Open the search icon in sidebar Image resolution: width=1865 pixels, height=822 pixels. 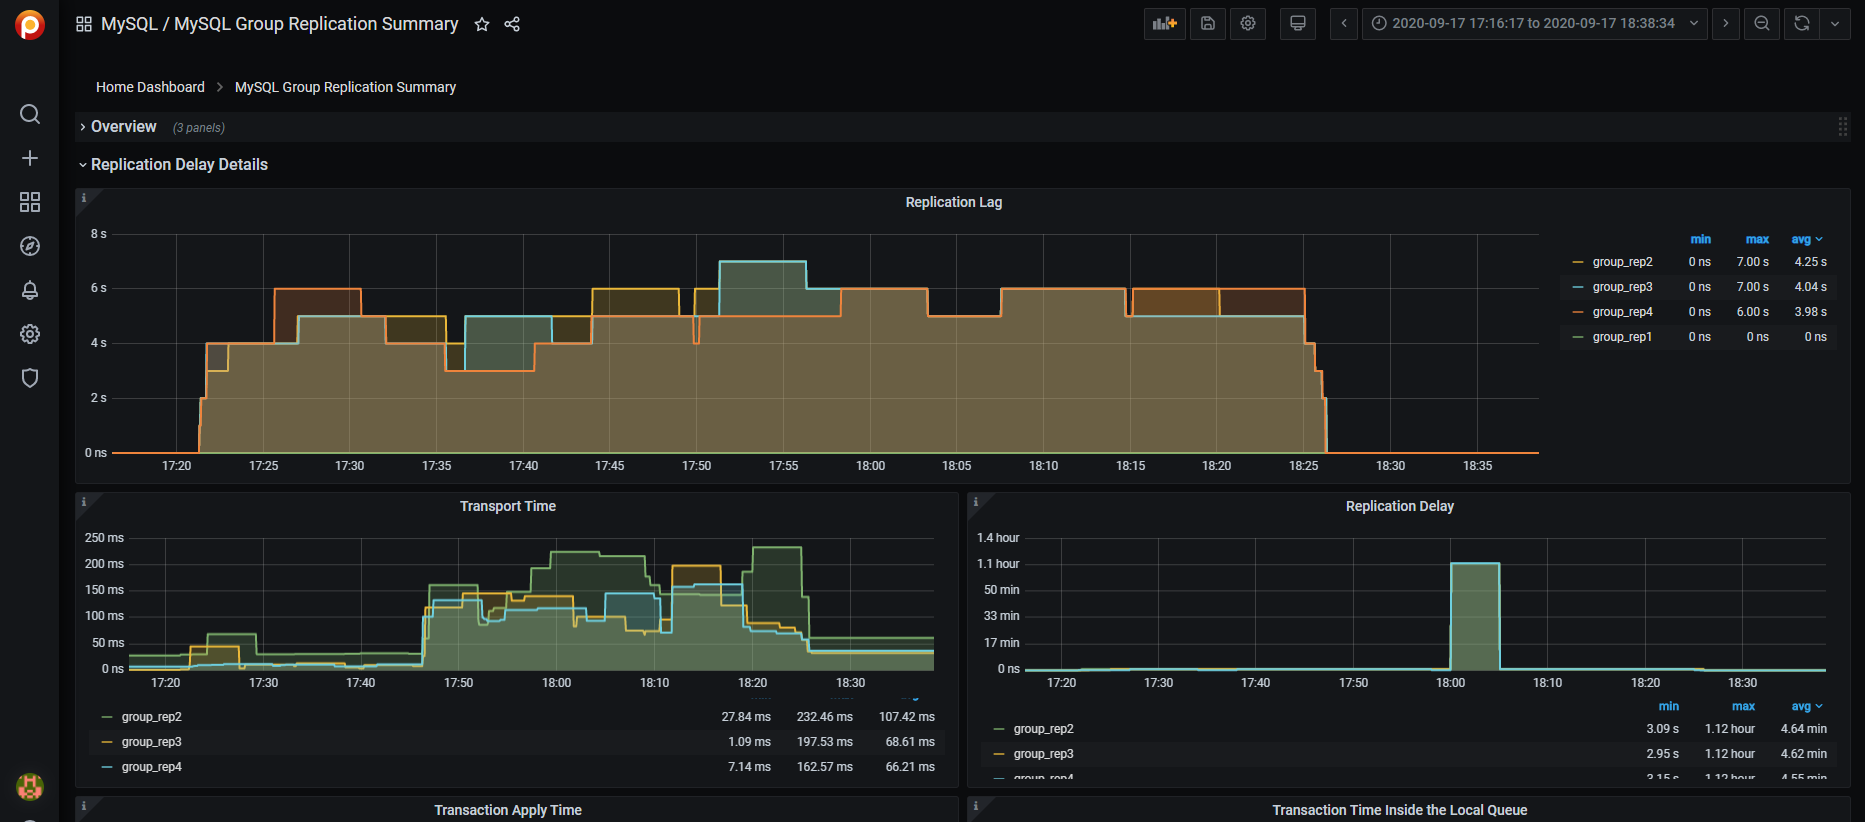pos(30,114)
